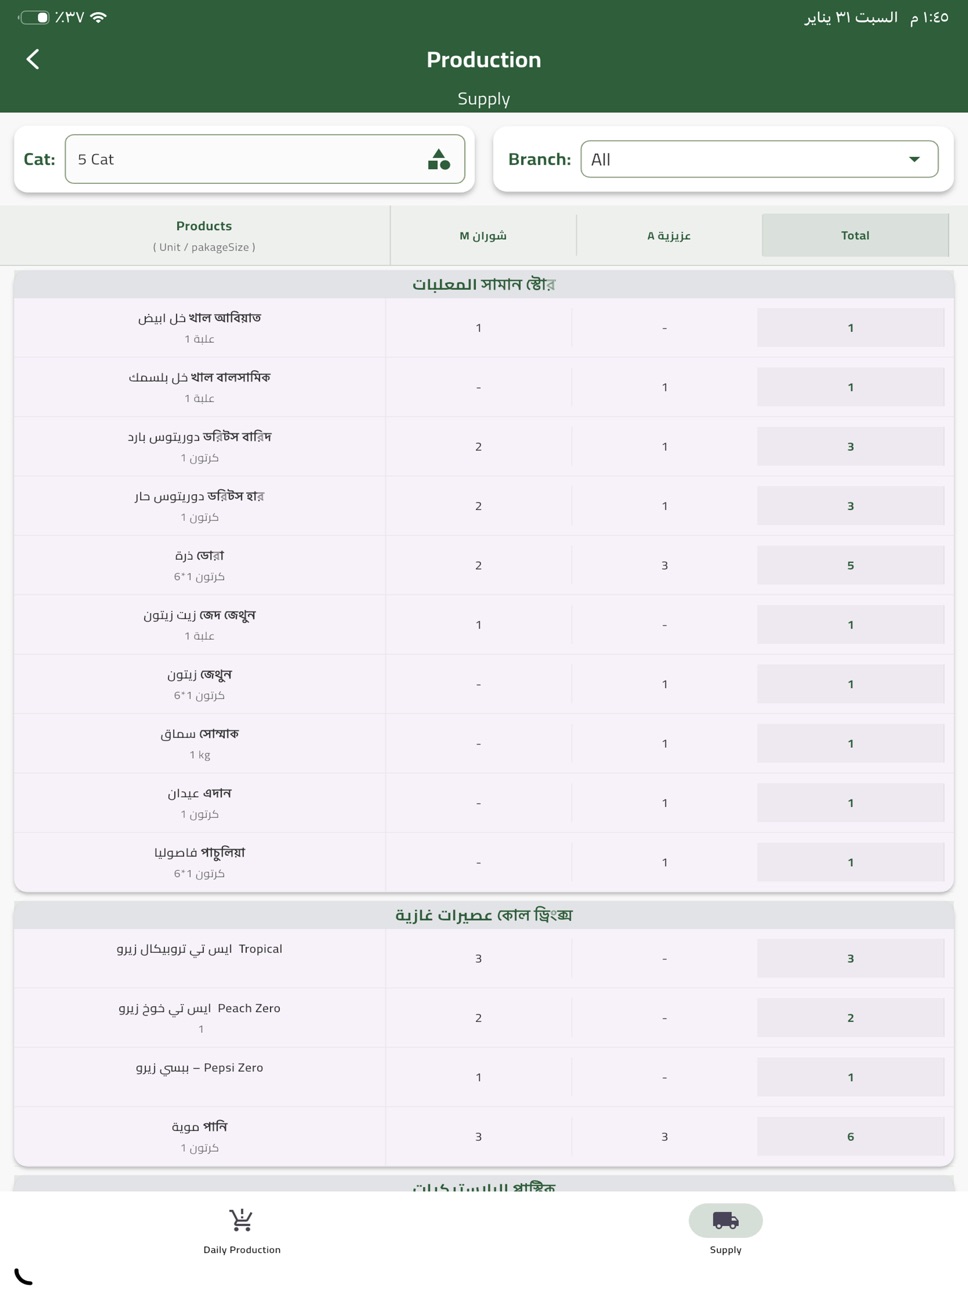Screen dimensions: 968x1290
Task: Open the Branch selector showing All
Action: coord(759,159)
